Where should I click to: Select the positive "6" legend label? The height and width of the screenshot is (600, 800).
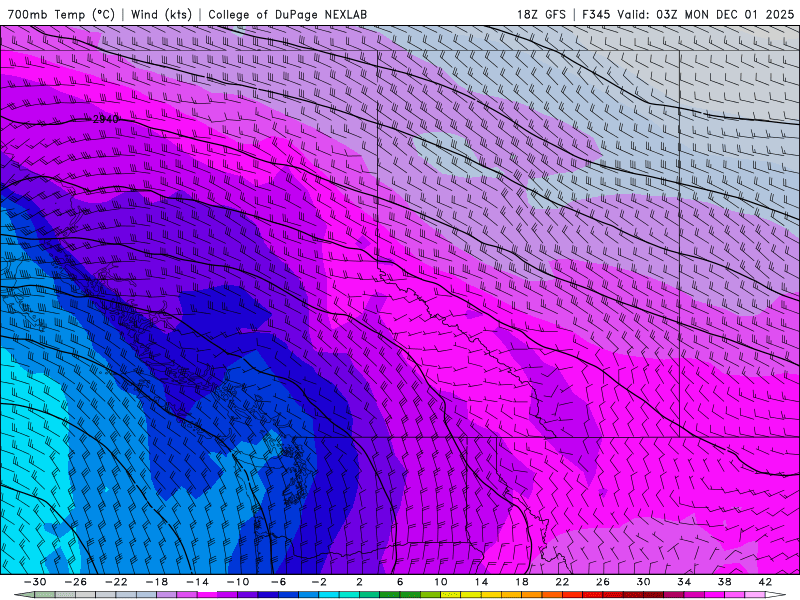(399, 582)
